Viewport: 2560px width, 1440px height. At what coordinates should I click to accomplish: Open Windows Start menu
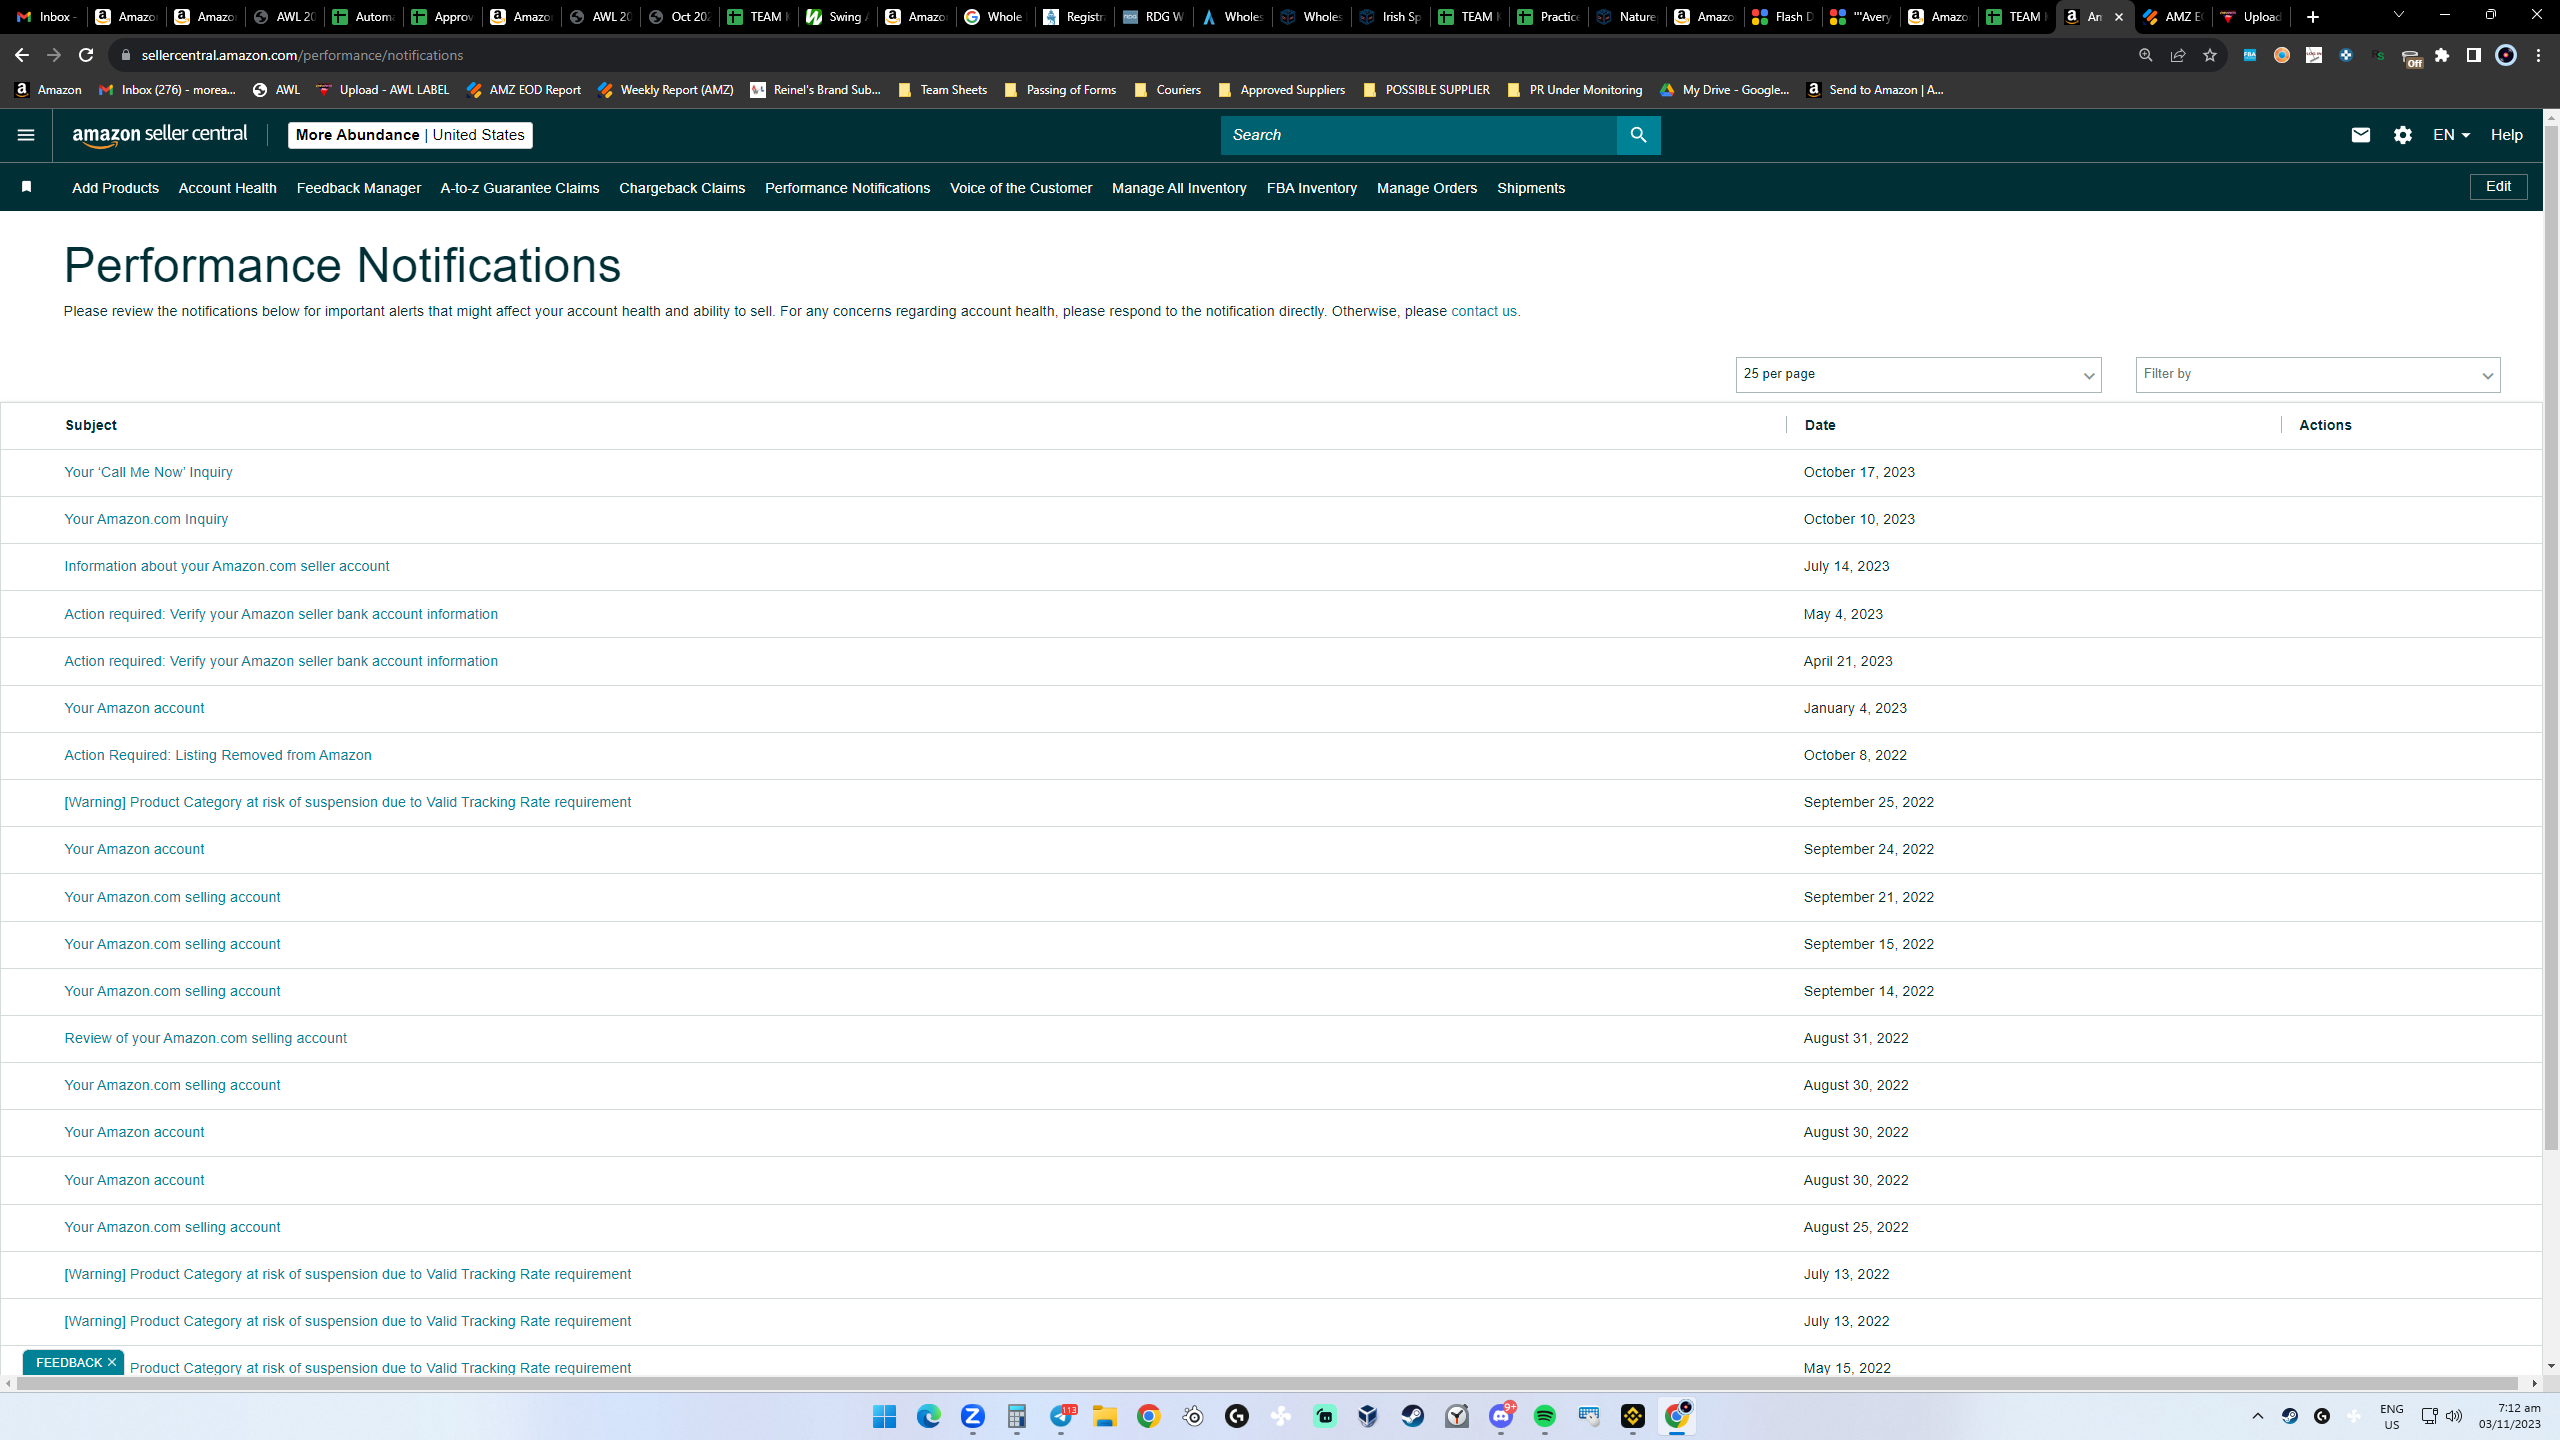tap(884, 1416)
